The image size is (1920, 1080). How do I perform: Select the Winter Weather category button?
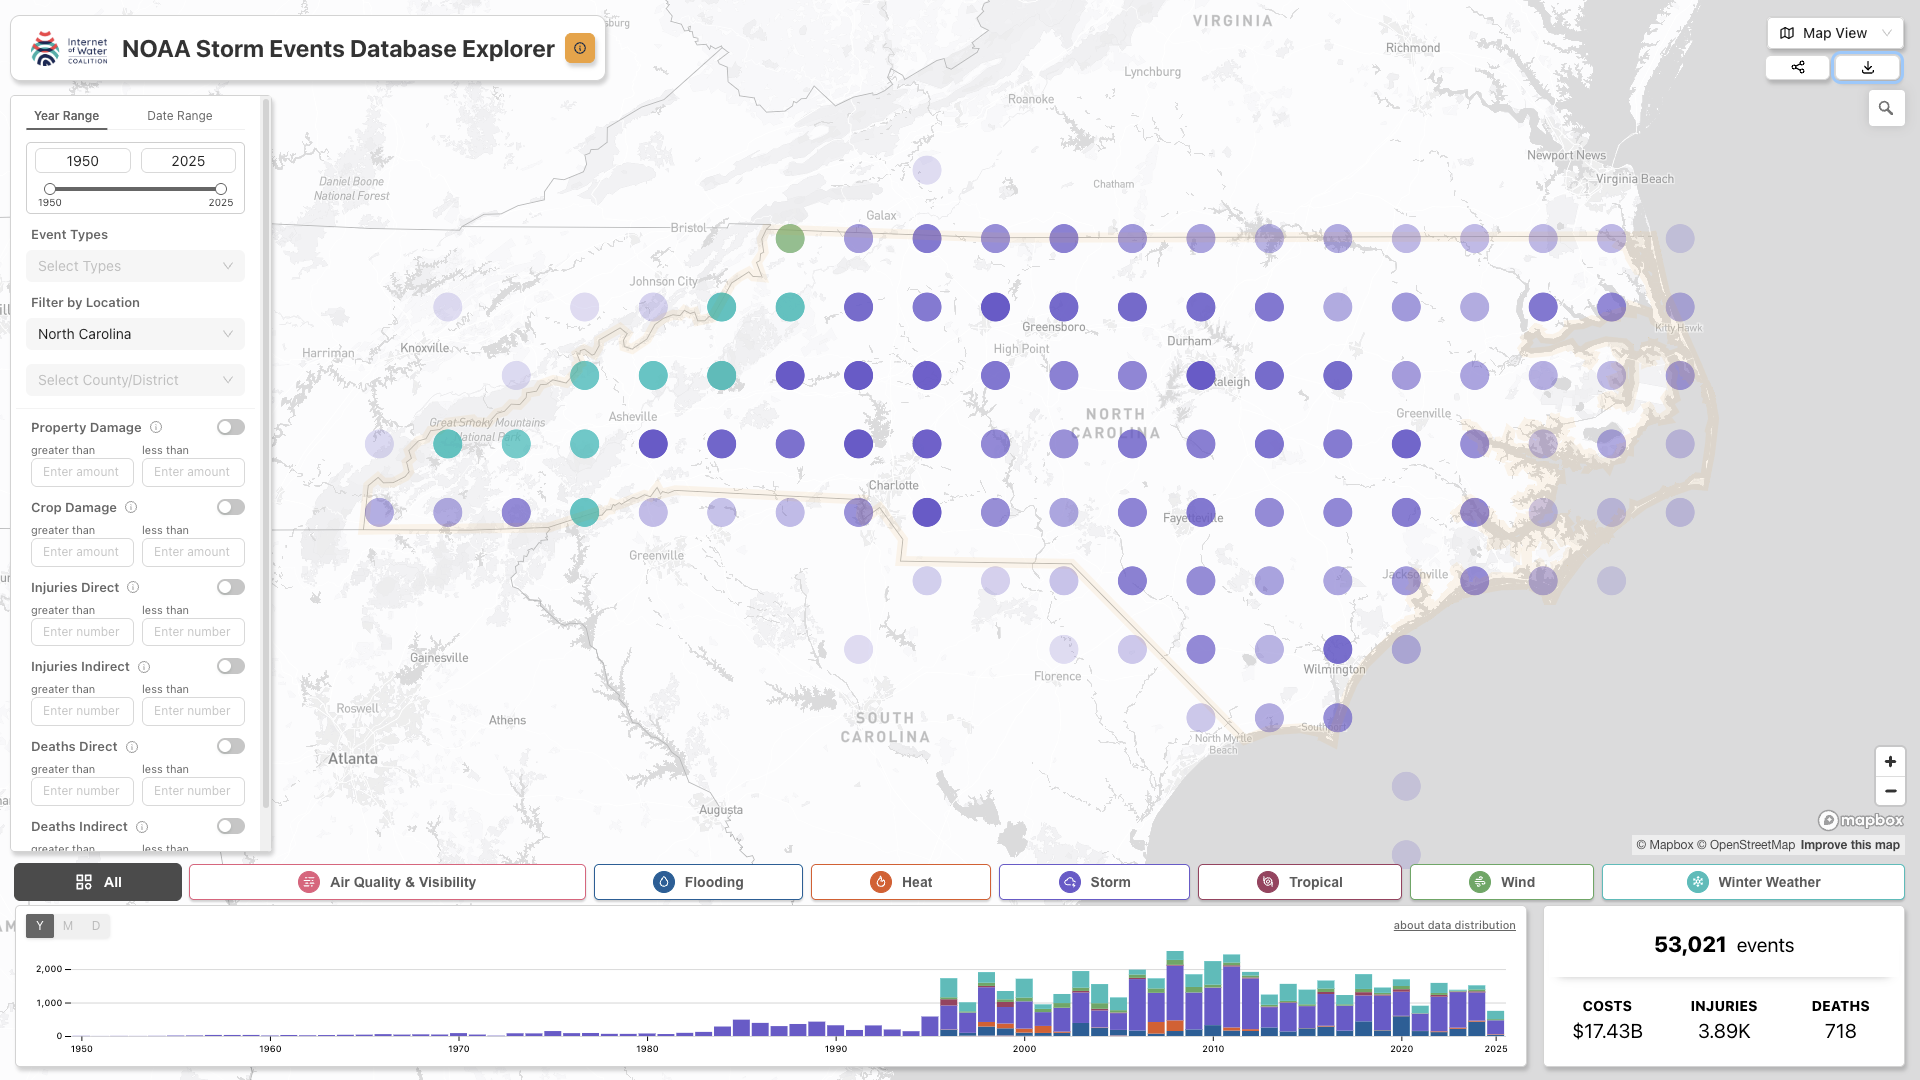(x=1753, y=882)
